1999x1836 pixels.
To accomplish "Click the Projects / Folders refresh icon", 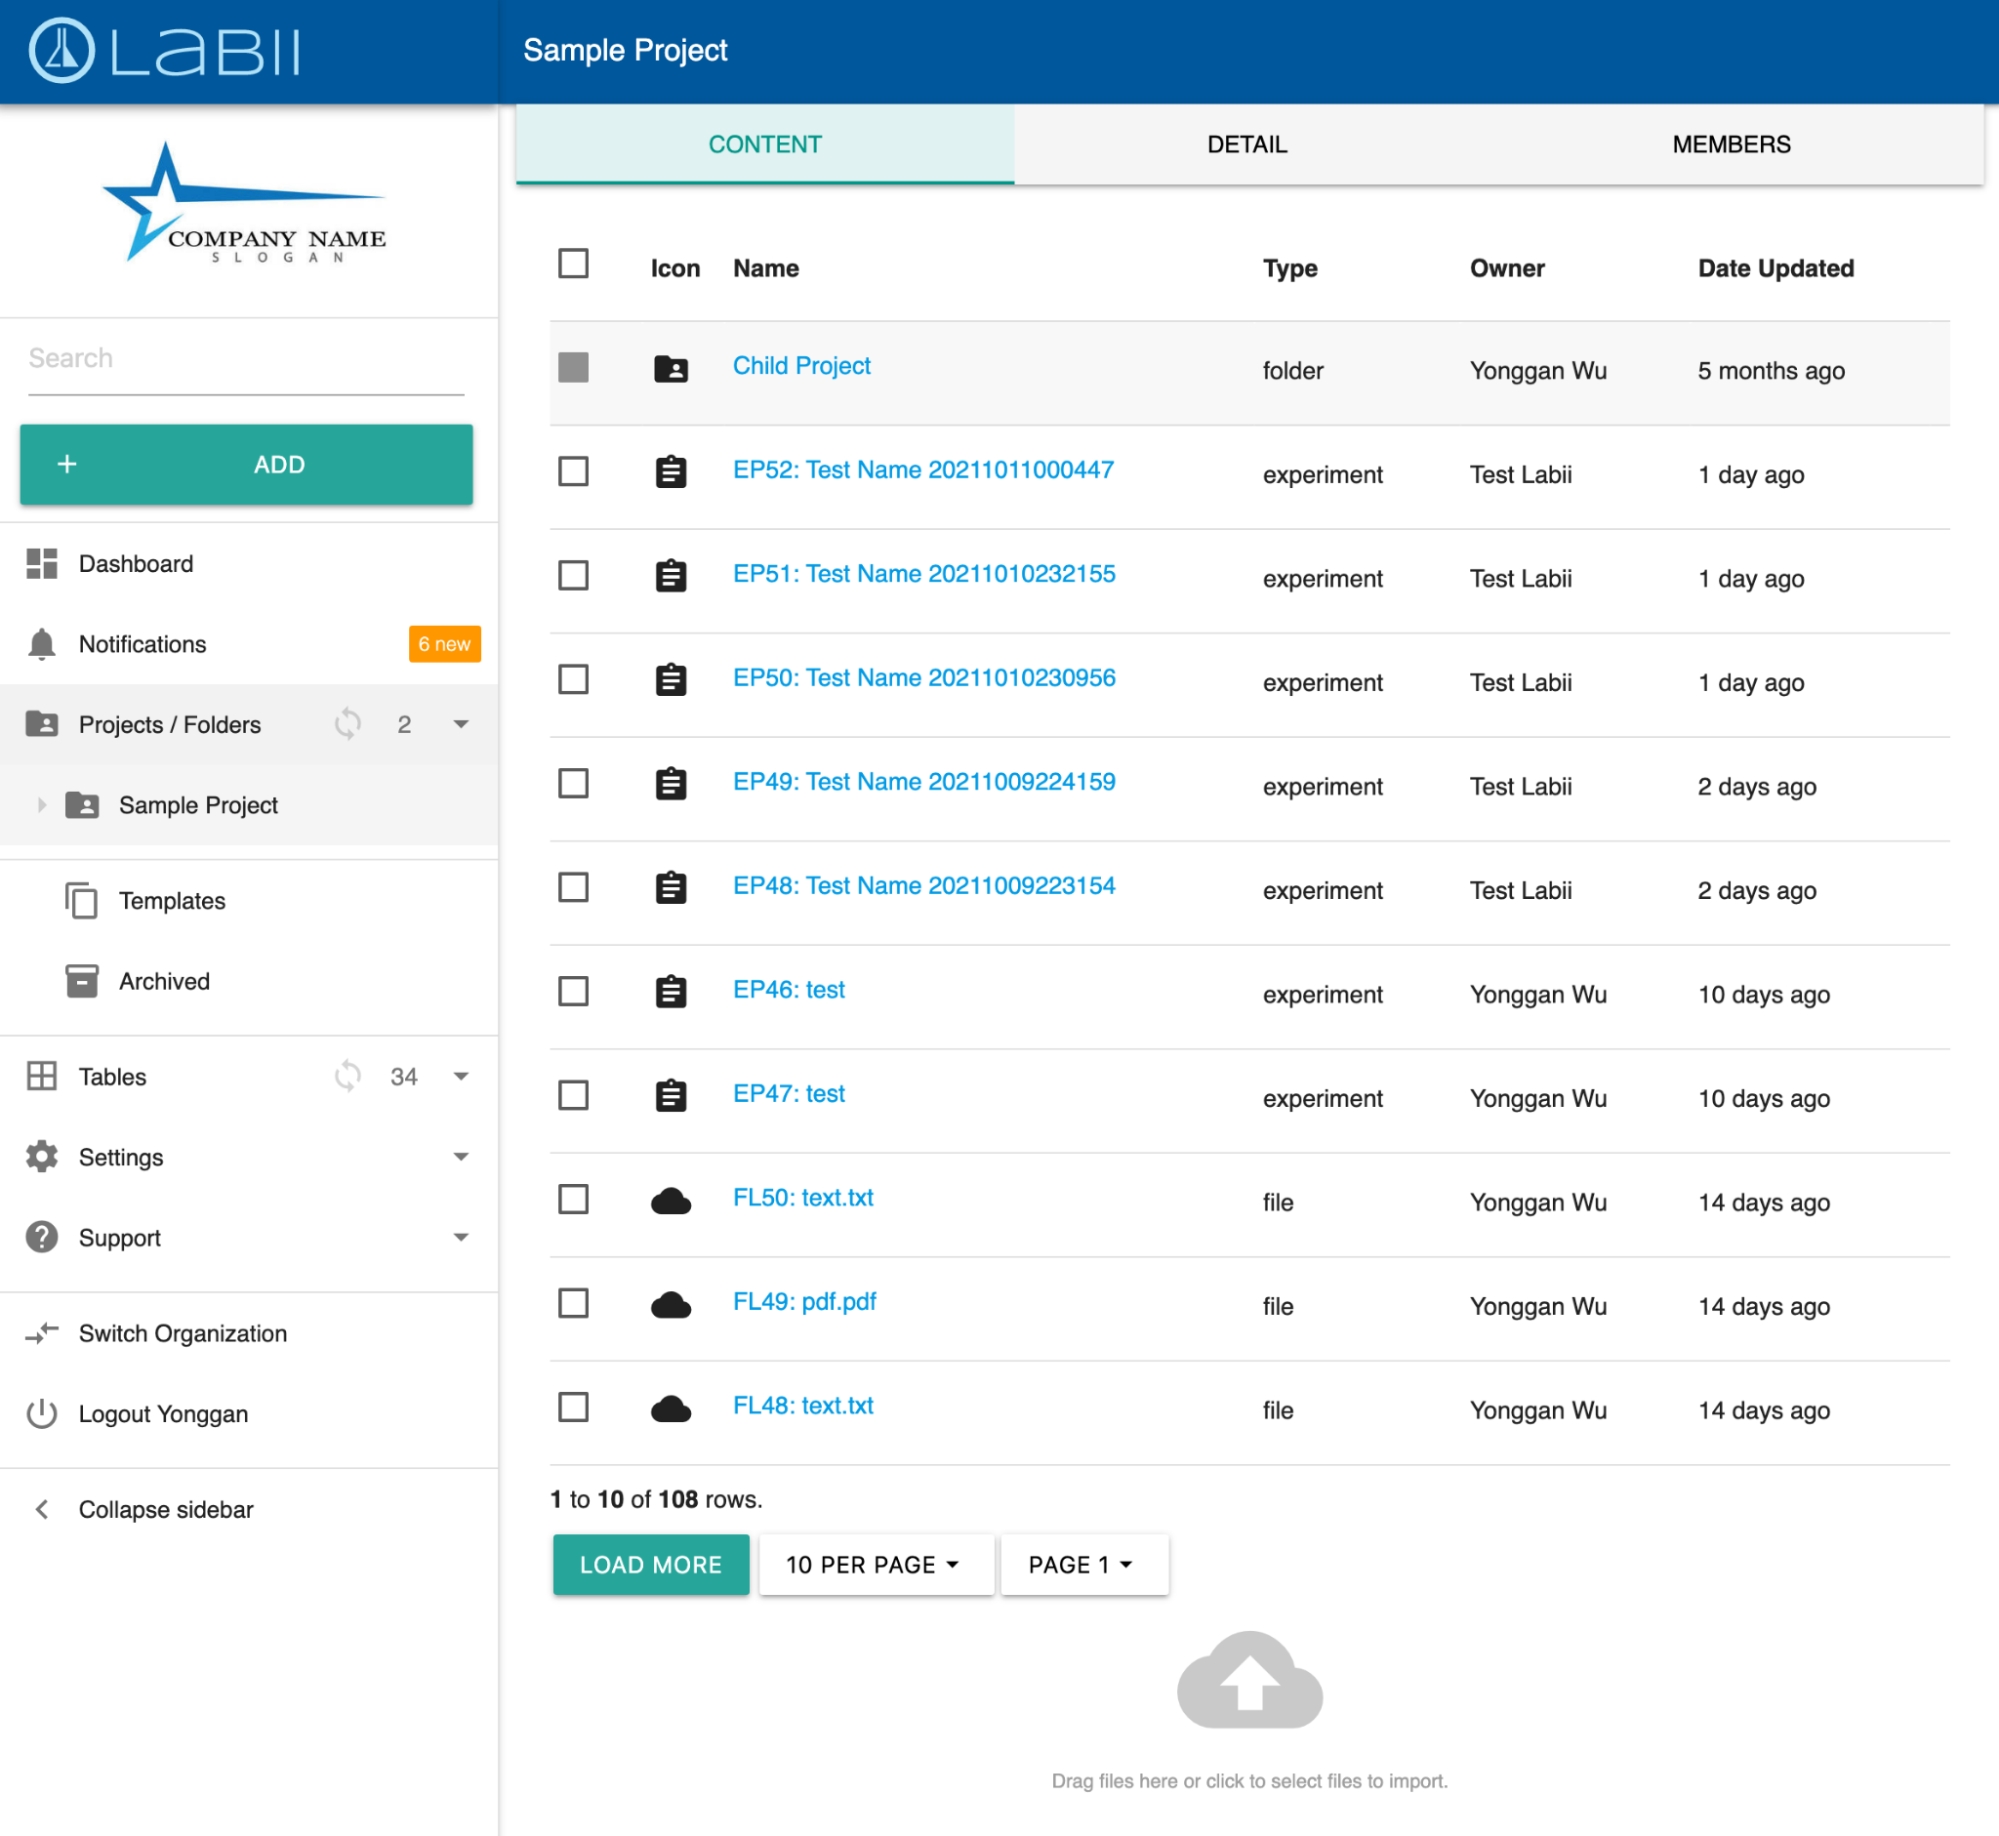I will click(347, 723).
